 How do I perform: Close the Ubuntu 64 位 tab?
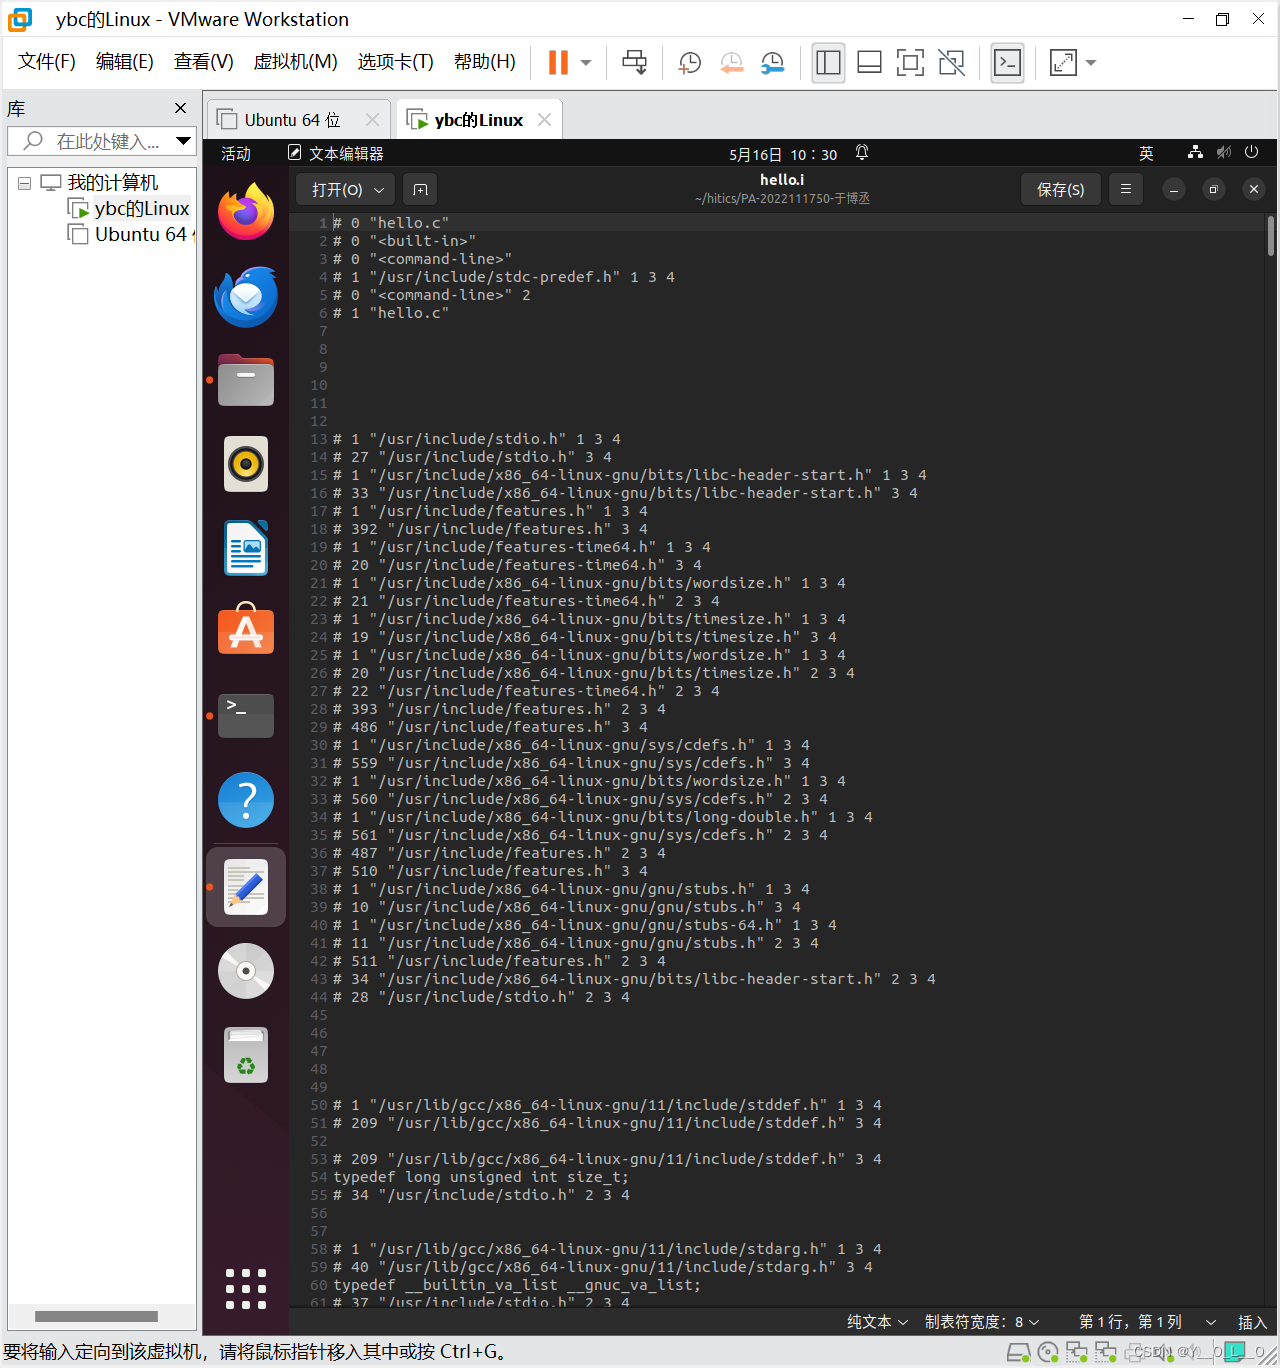pos(372,120)
